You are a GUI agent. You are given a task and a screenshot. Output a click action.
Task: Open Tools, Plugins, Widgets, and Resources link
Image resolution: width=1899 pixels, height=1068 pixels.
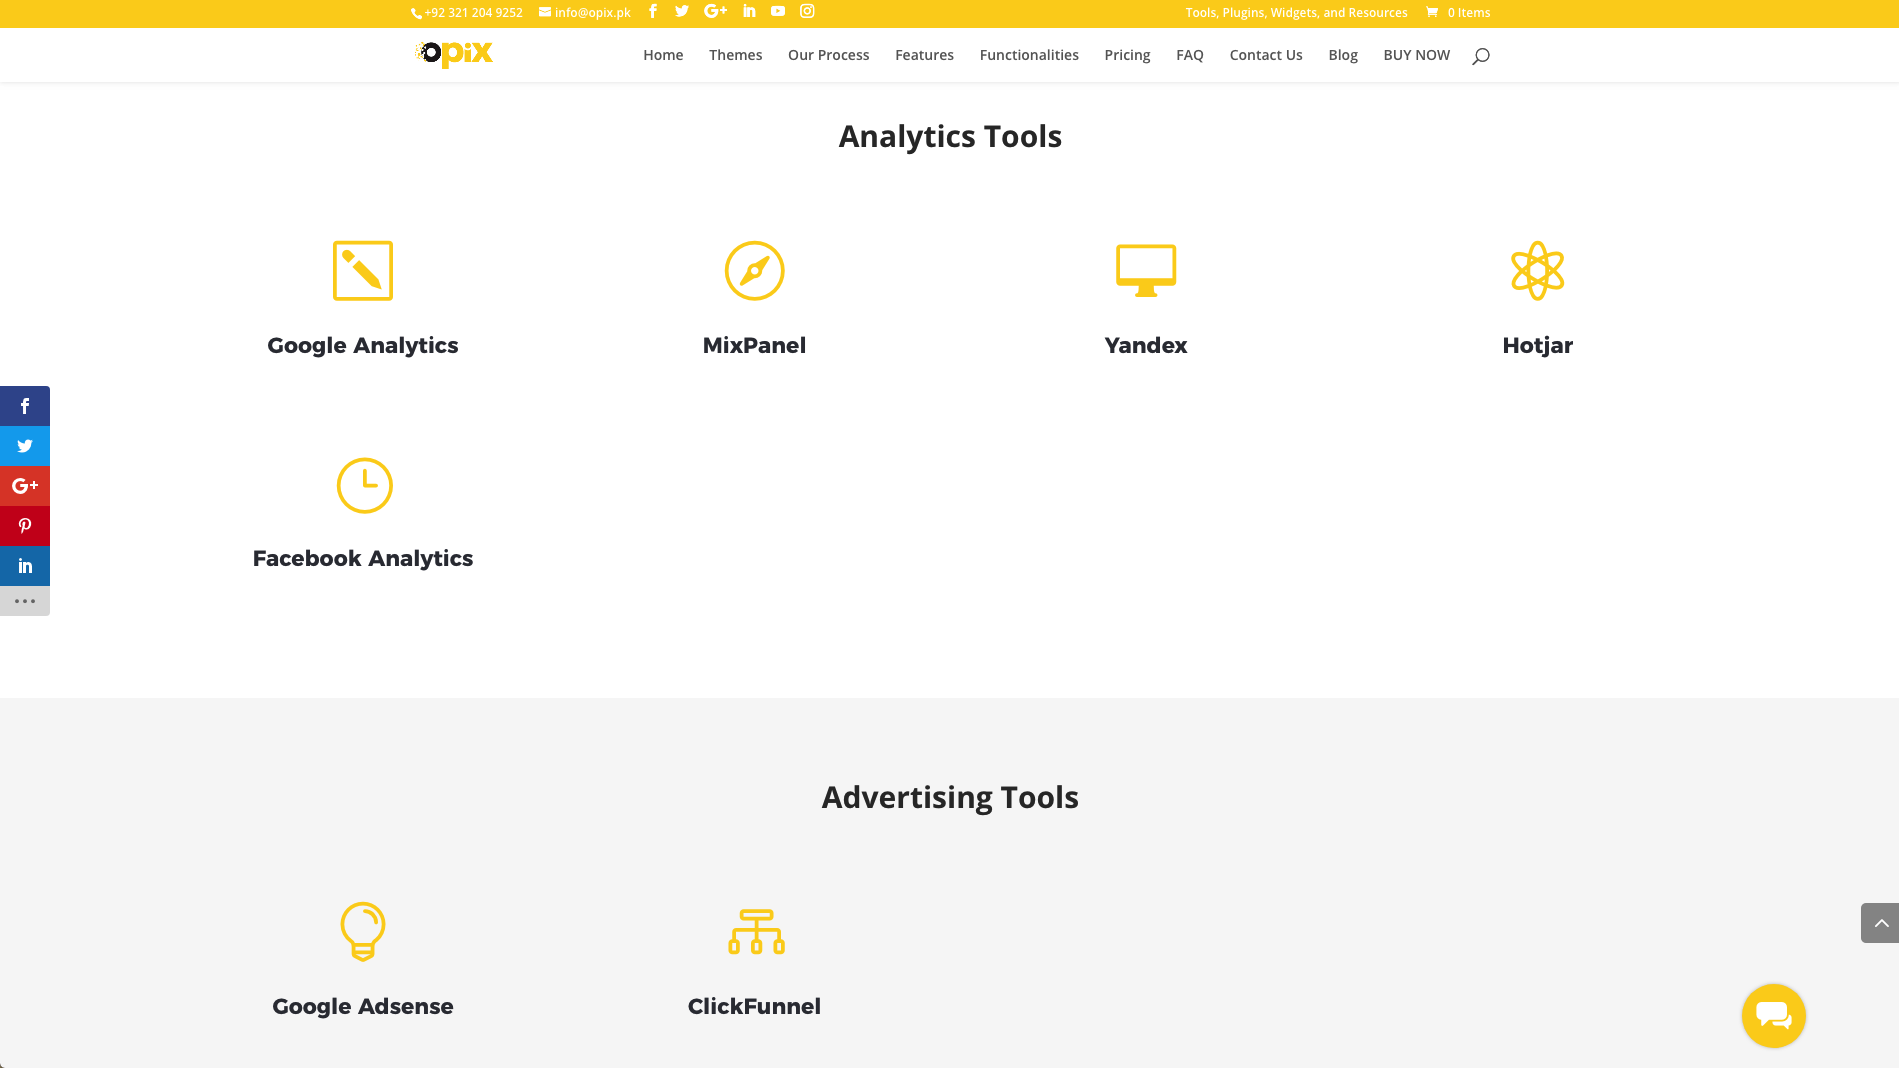pos(1296,13)
